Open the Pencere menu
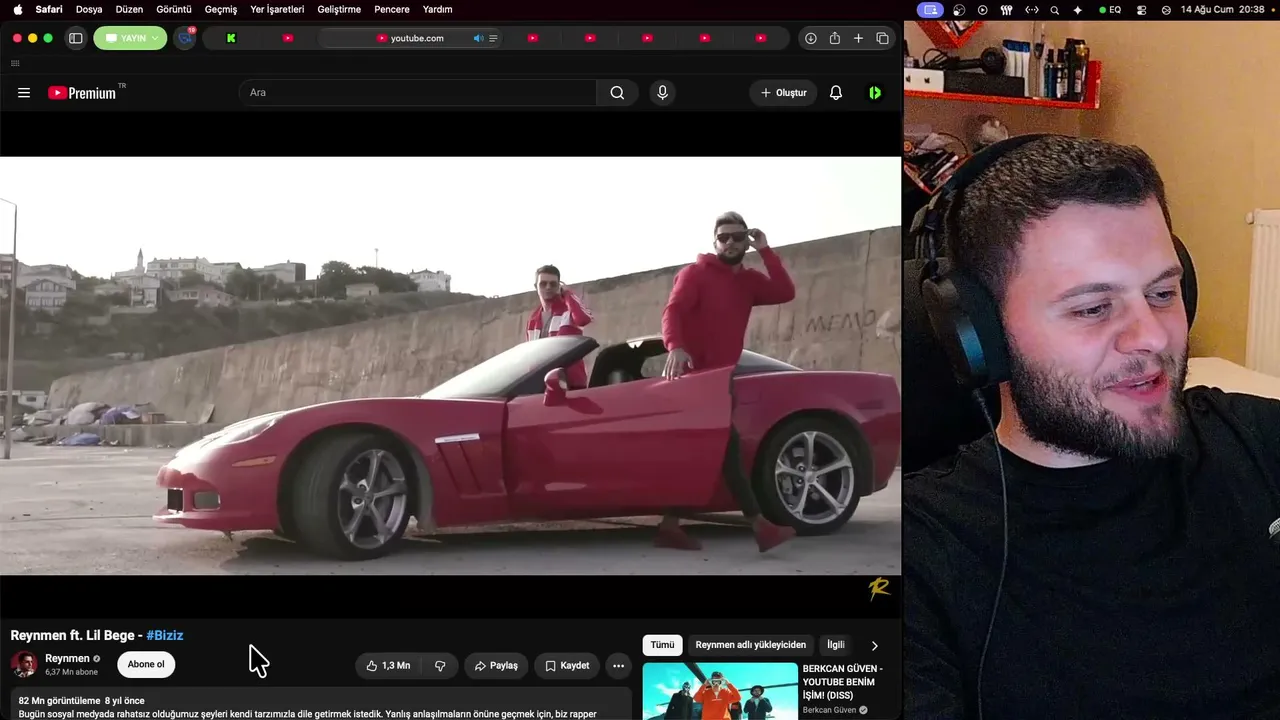 392,9
